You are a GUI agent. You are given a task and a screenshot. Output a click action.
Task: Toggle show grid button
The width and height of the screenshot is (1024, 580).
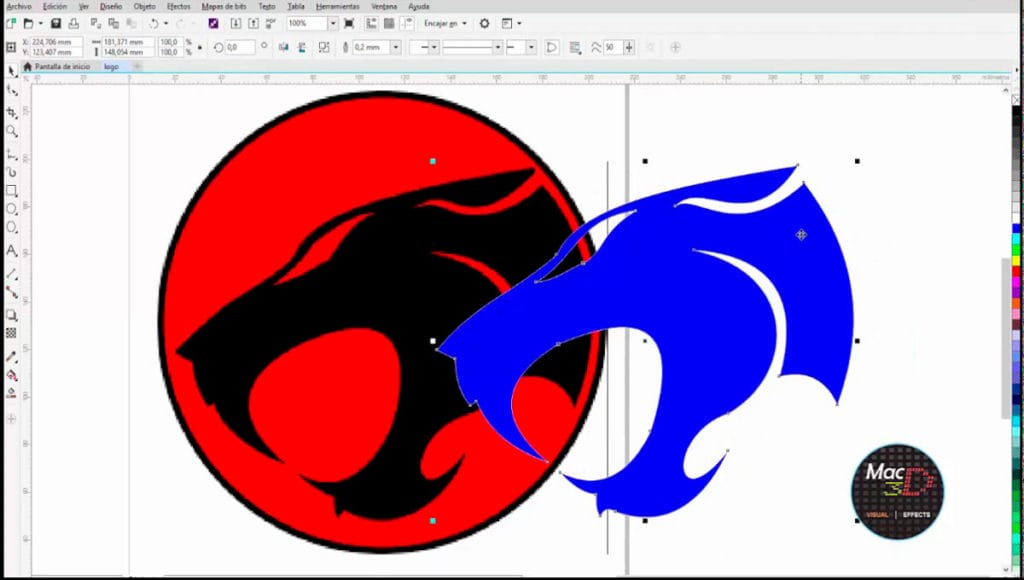point(389,24)
